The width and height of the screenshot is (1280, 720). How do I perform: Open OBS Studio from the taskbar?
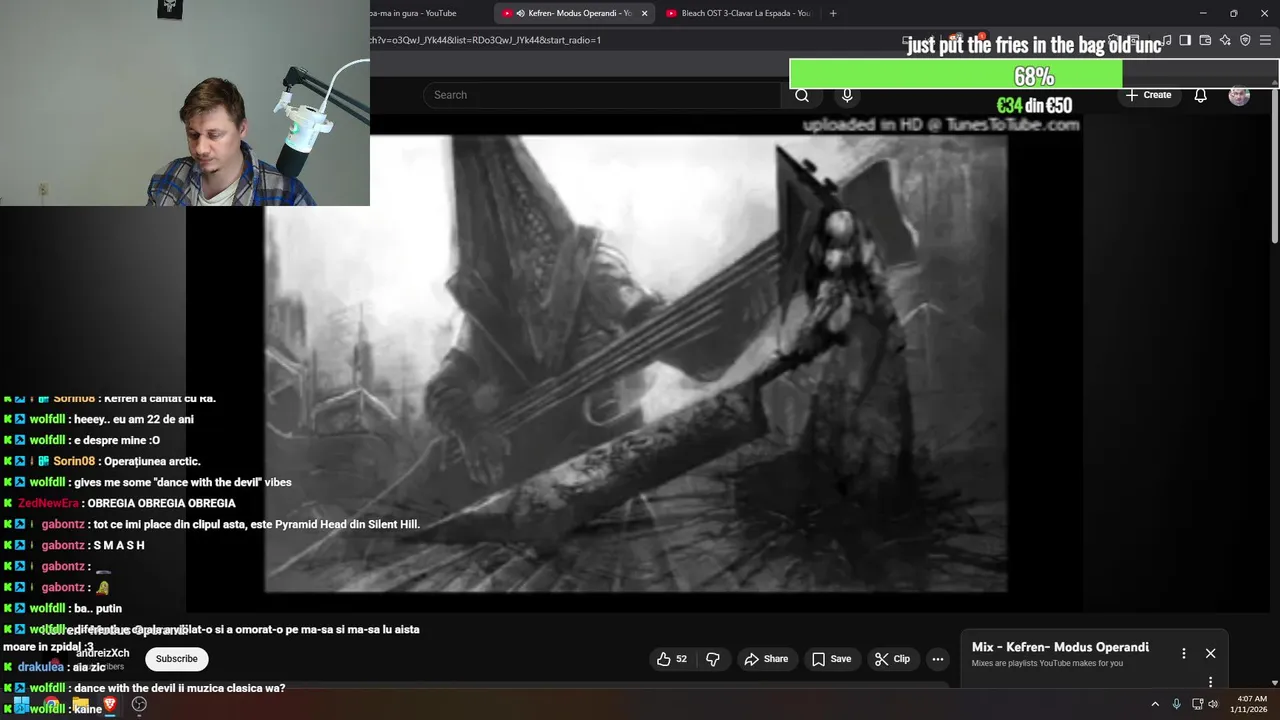(x=140, y=705)
